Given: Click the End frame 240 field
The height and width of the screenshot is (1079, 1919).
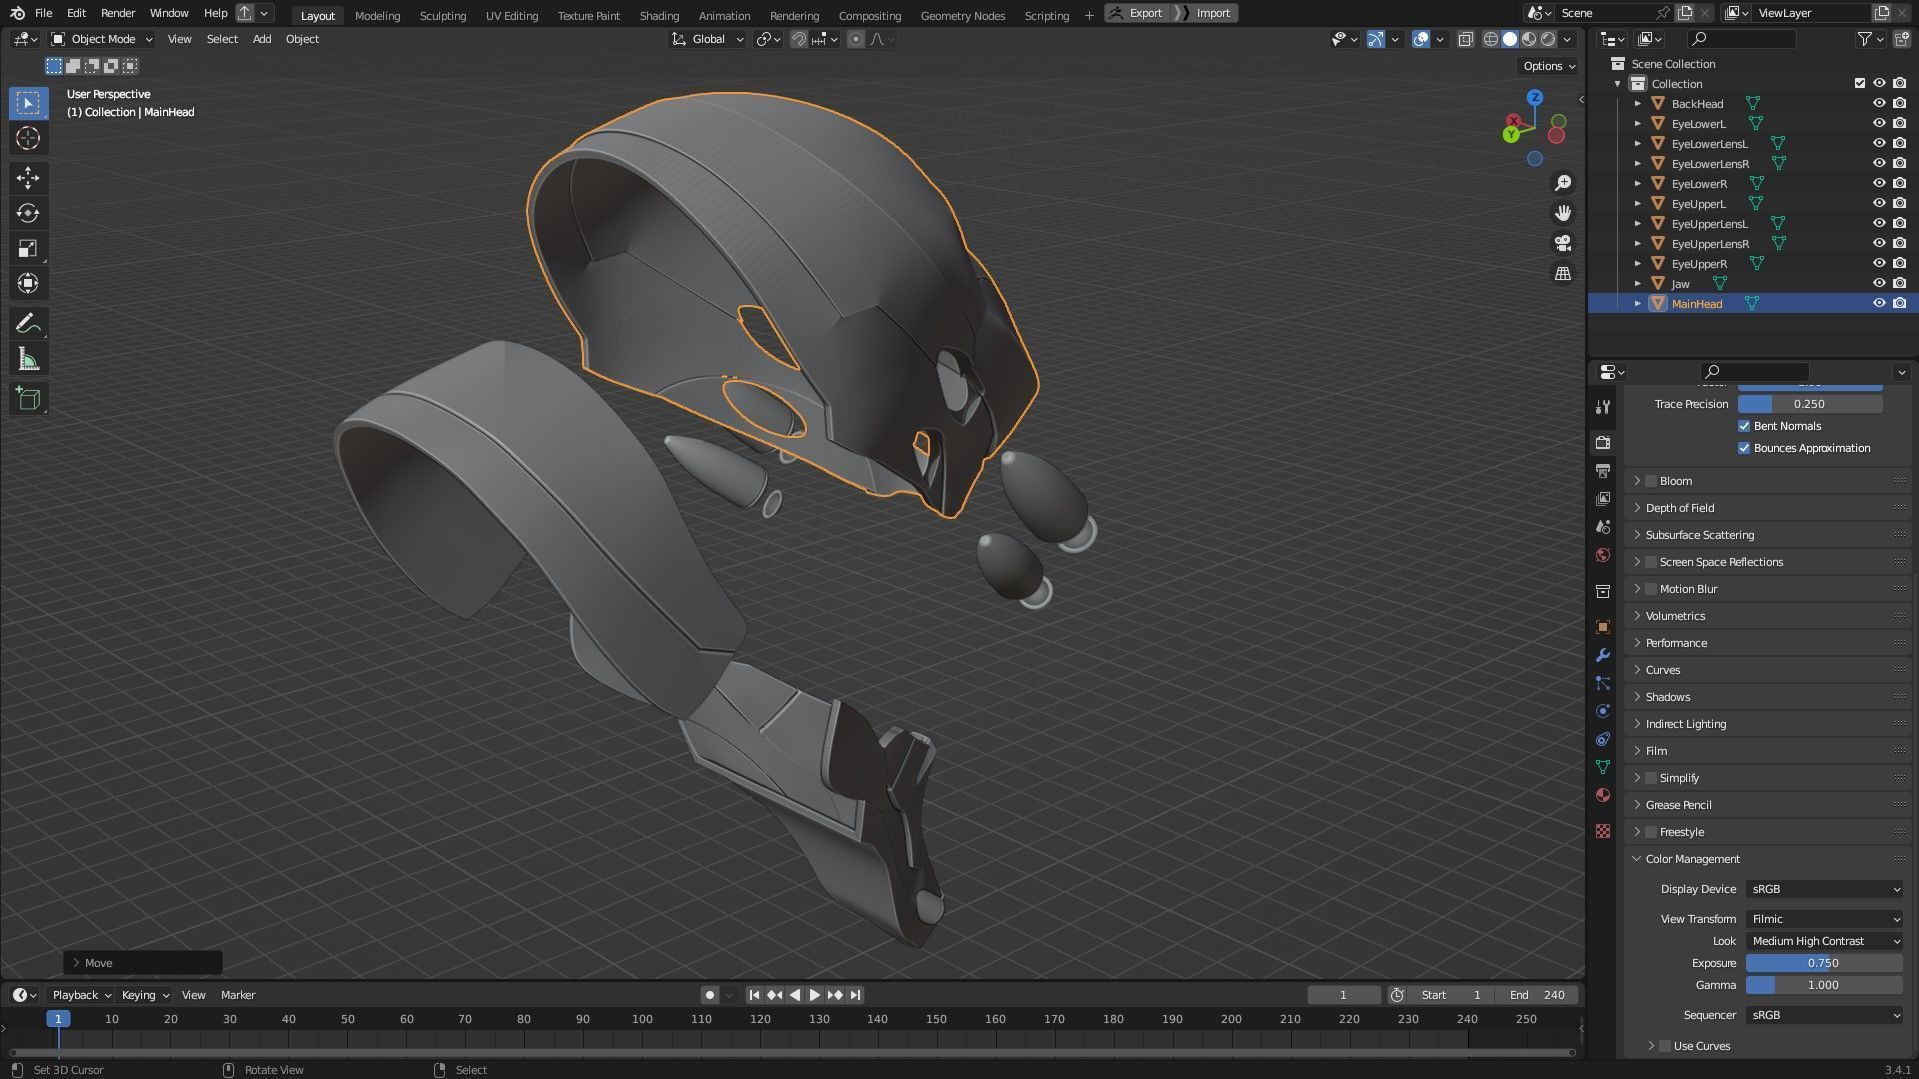Looking at the screenshot, I should 1537,995.
